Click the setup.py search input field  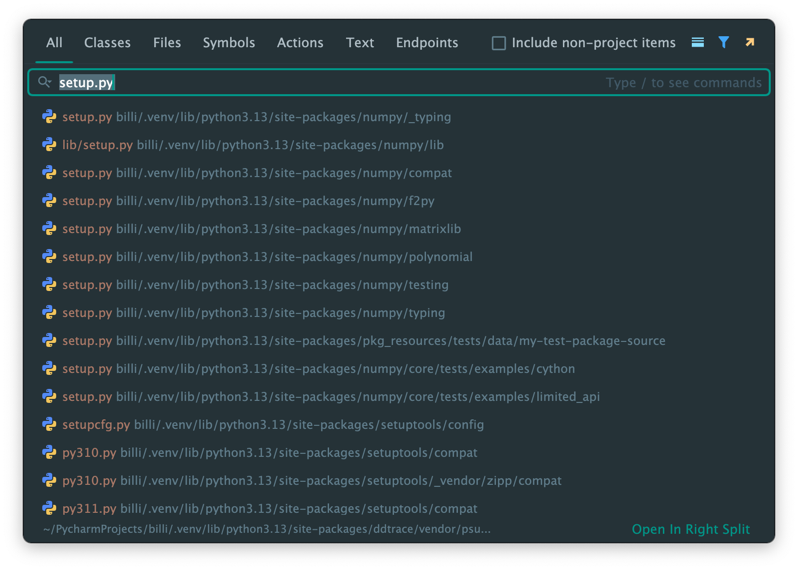[330, 82]
